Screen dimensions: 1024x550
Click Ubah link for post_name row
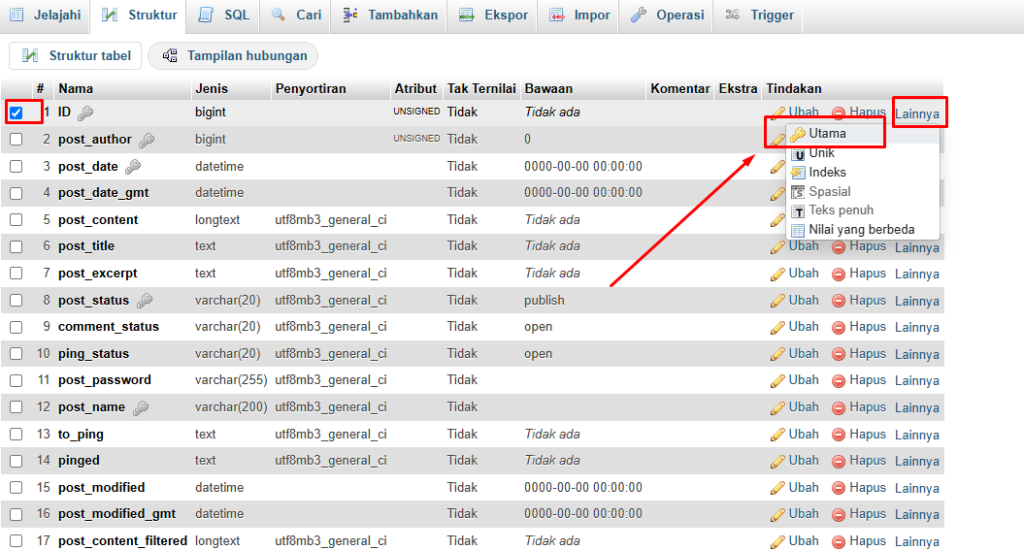803,407
